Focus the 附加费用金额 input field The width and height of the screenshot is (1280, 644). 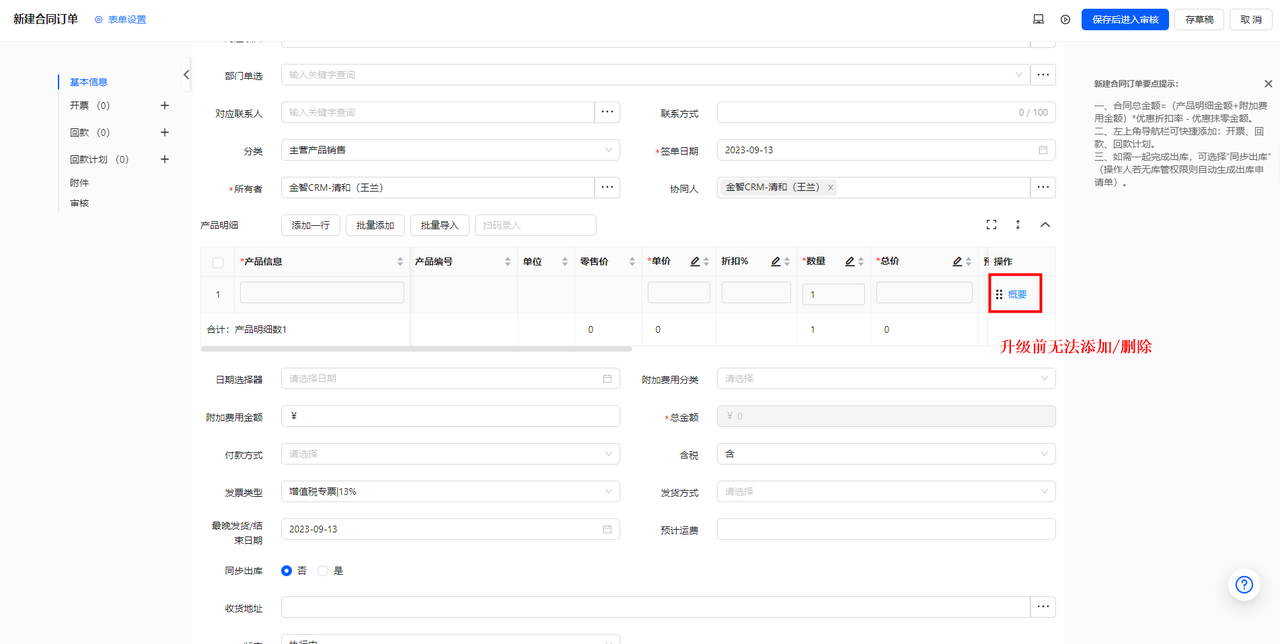pyautogui.click(x=450, y=416)
